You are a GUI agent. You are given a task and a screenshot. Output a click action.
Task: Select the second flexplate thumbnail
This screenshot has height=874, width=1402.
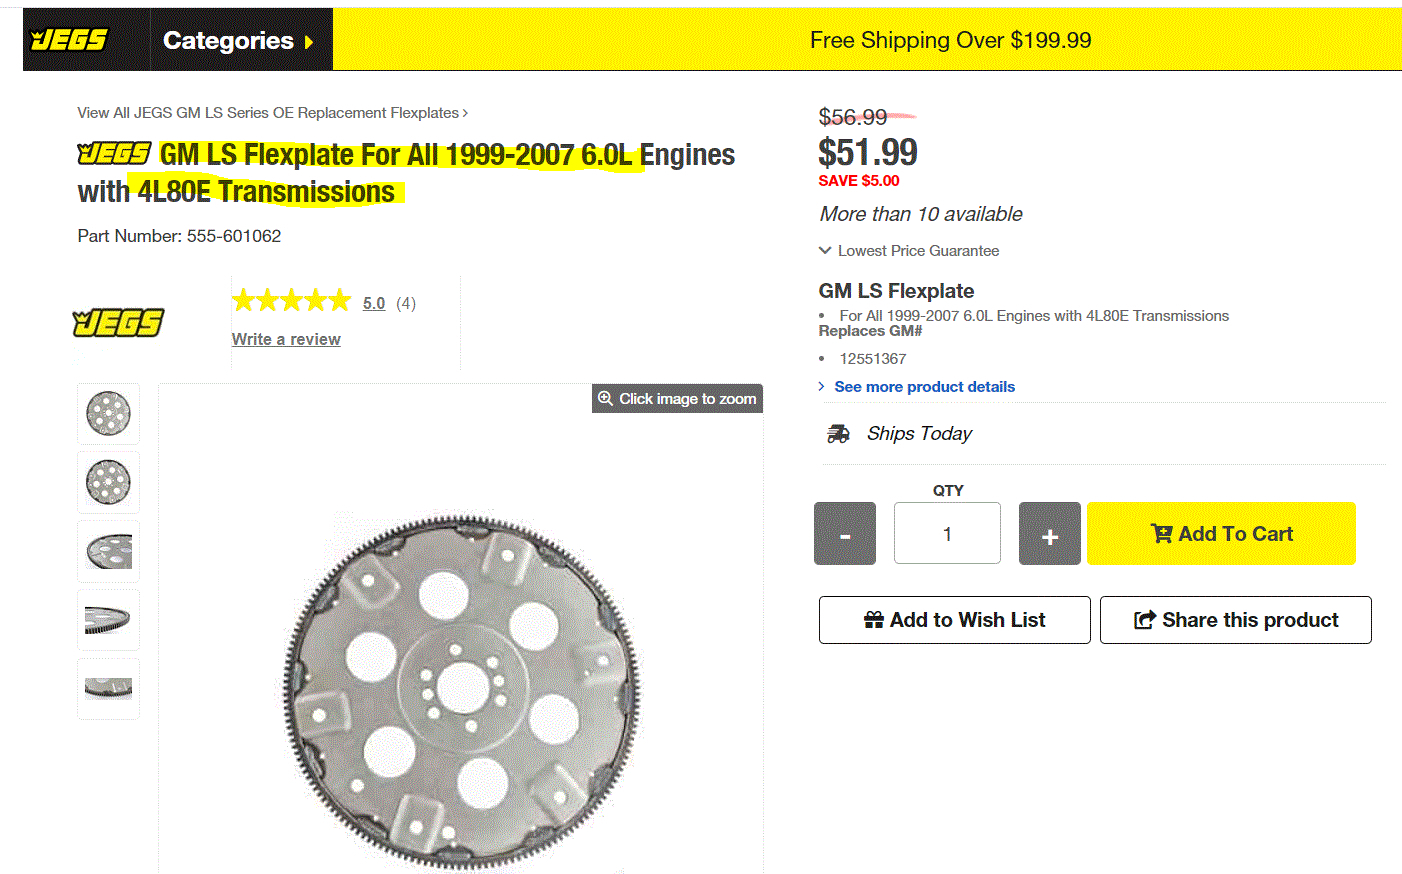pyautogui.click(x=108, y=482)
